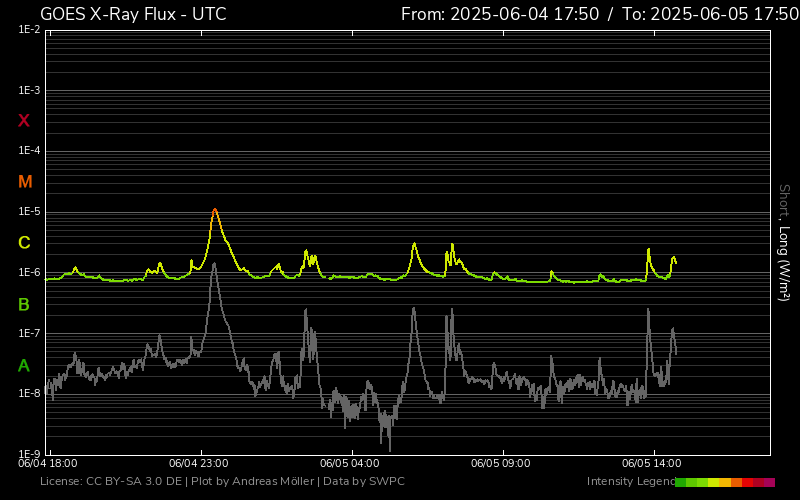Select the green A flare class label
Image resolution: width=800 pixels, height=500 pixels.
click(24, 366)
